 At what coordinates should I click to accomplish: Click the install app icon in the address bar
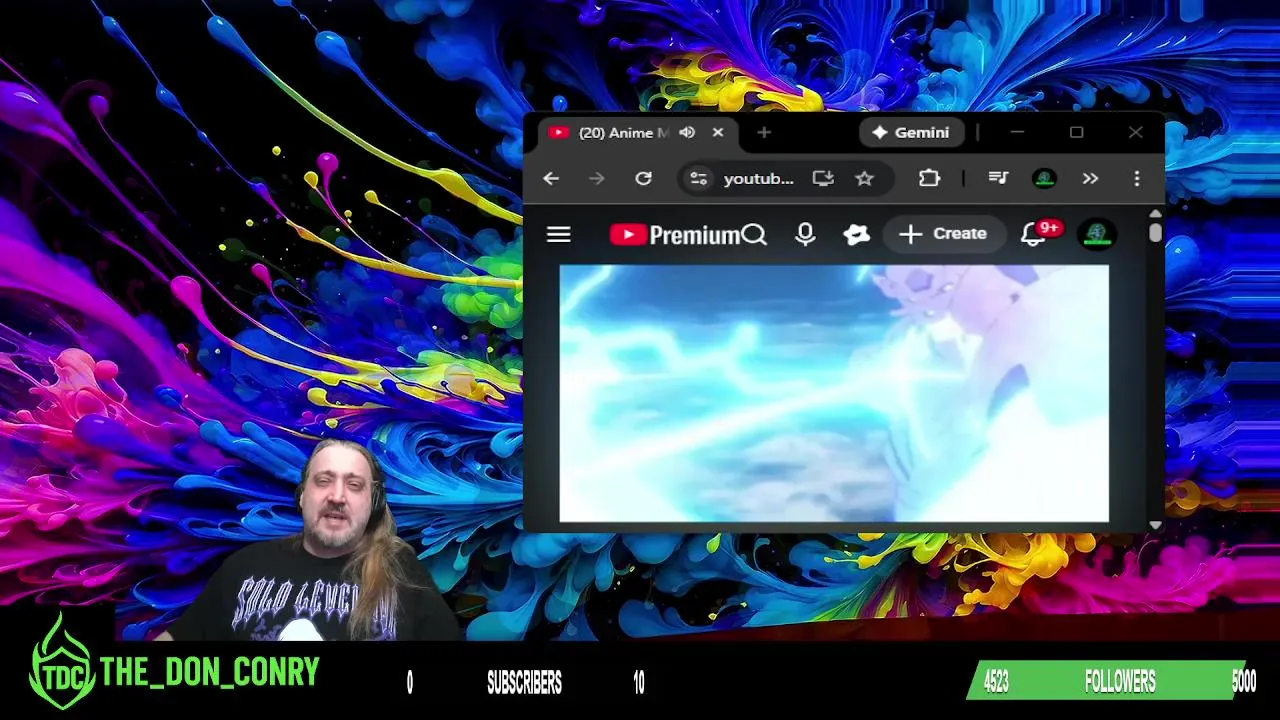click(823, 178)
